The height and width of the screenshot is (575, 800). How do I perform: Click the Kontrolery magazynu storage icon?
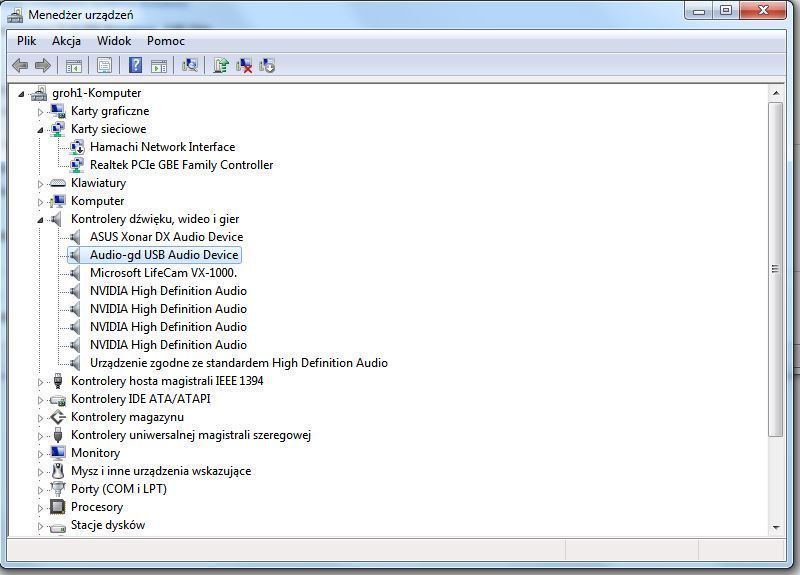58,417
